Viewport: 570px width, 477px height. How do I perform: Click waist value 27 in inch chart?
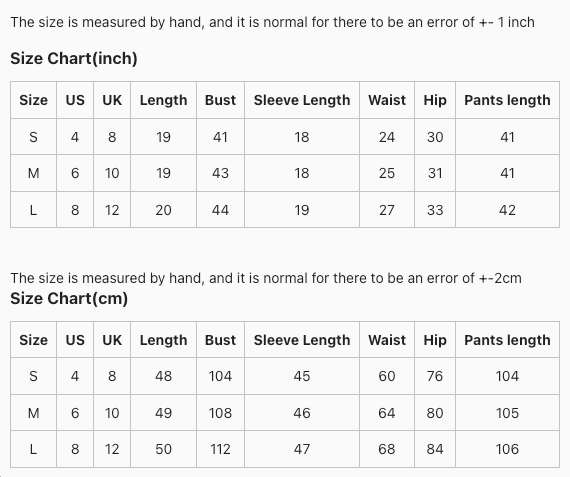[387, 210]
